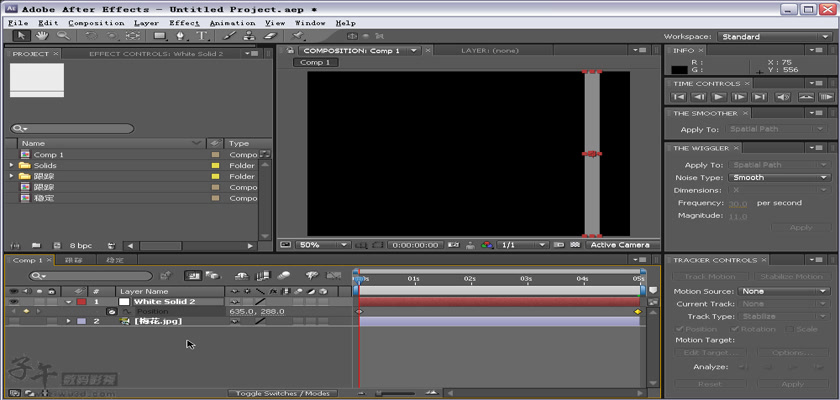Select the Rectangle mask tool
Viewport: 840px width, 400px height.
tap(160, 36)
